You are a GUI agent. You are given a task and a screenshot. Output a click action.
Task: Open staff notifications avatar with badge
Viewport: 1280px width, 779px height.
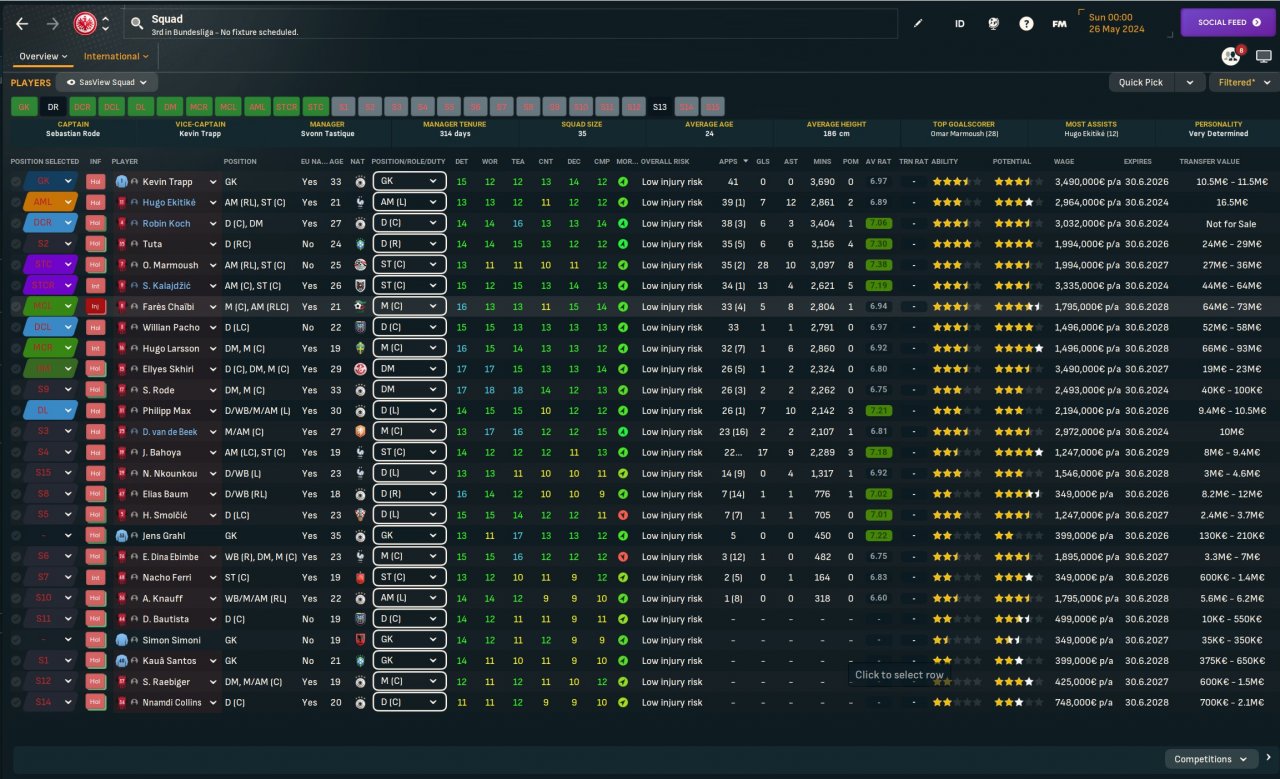tap(1231, 56)
